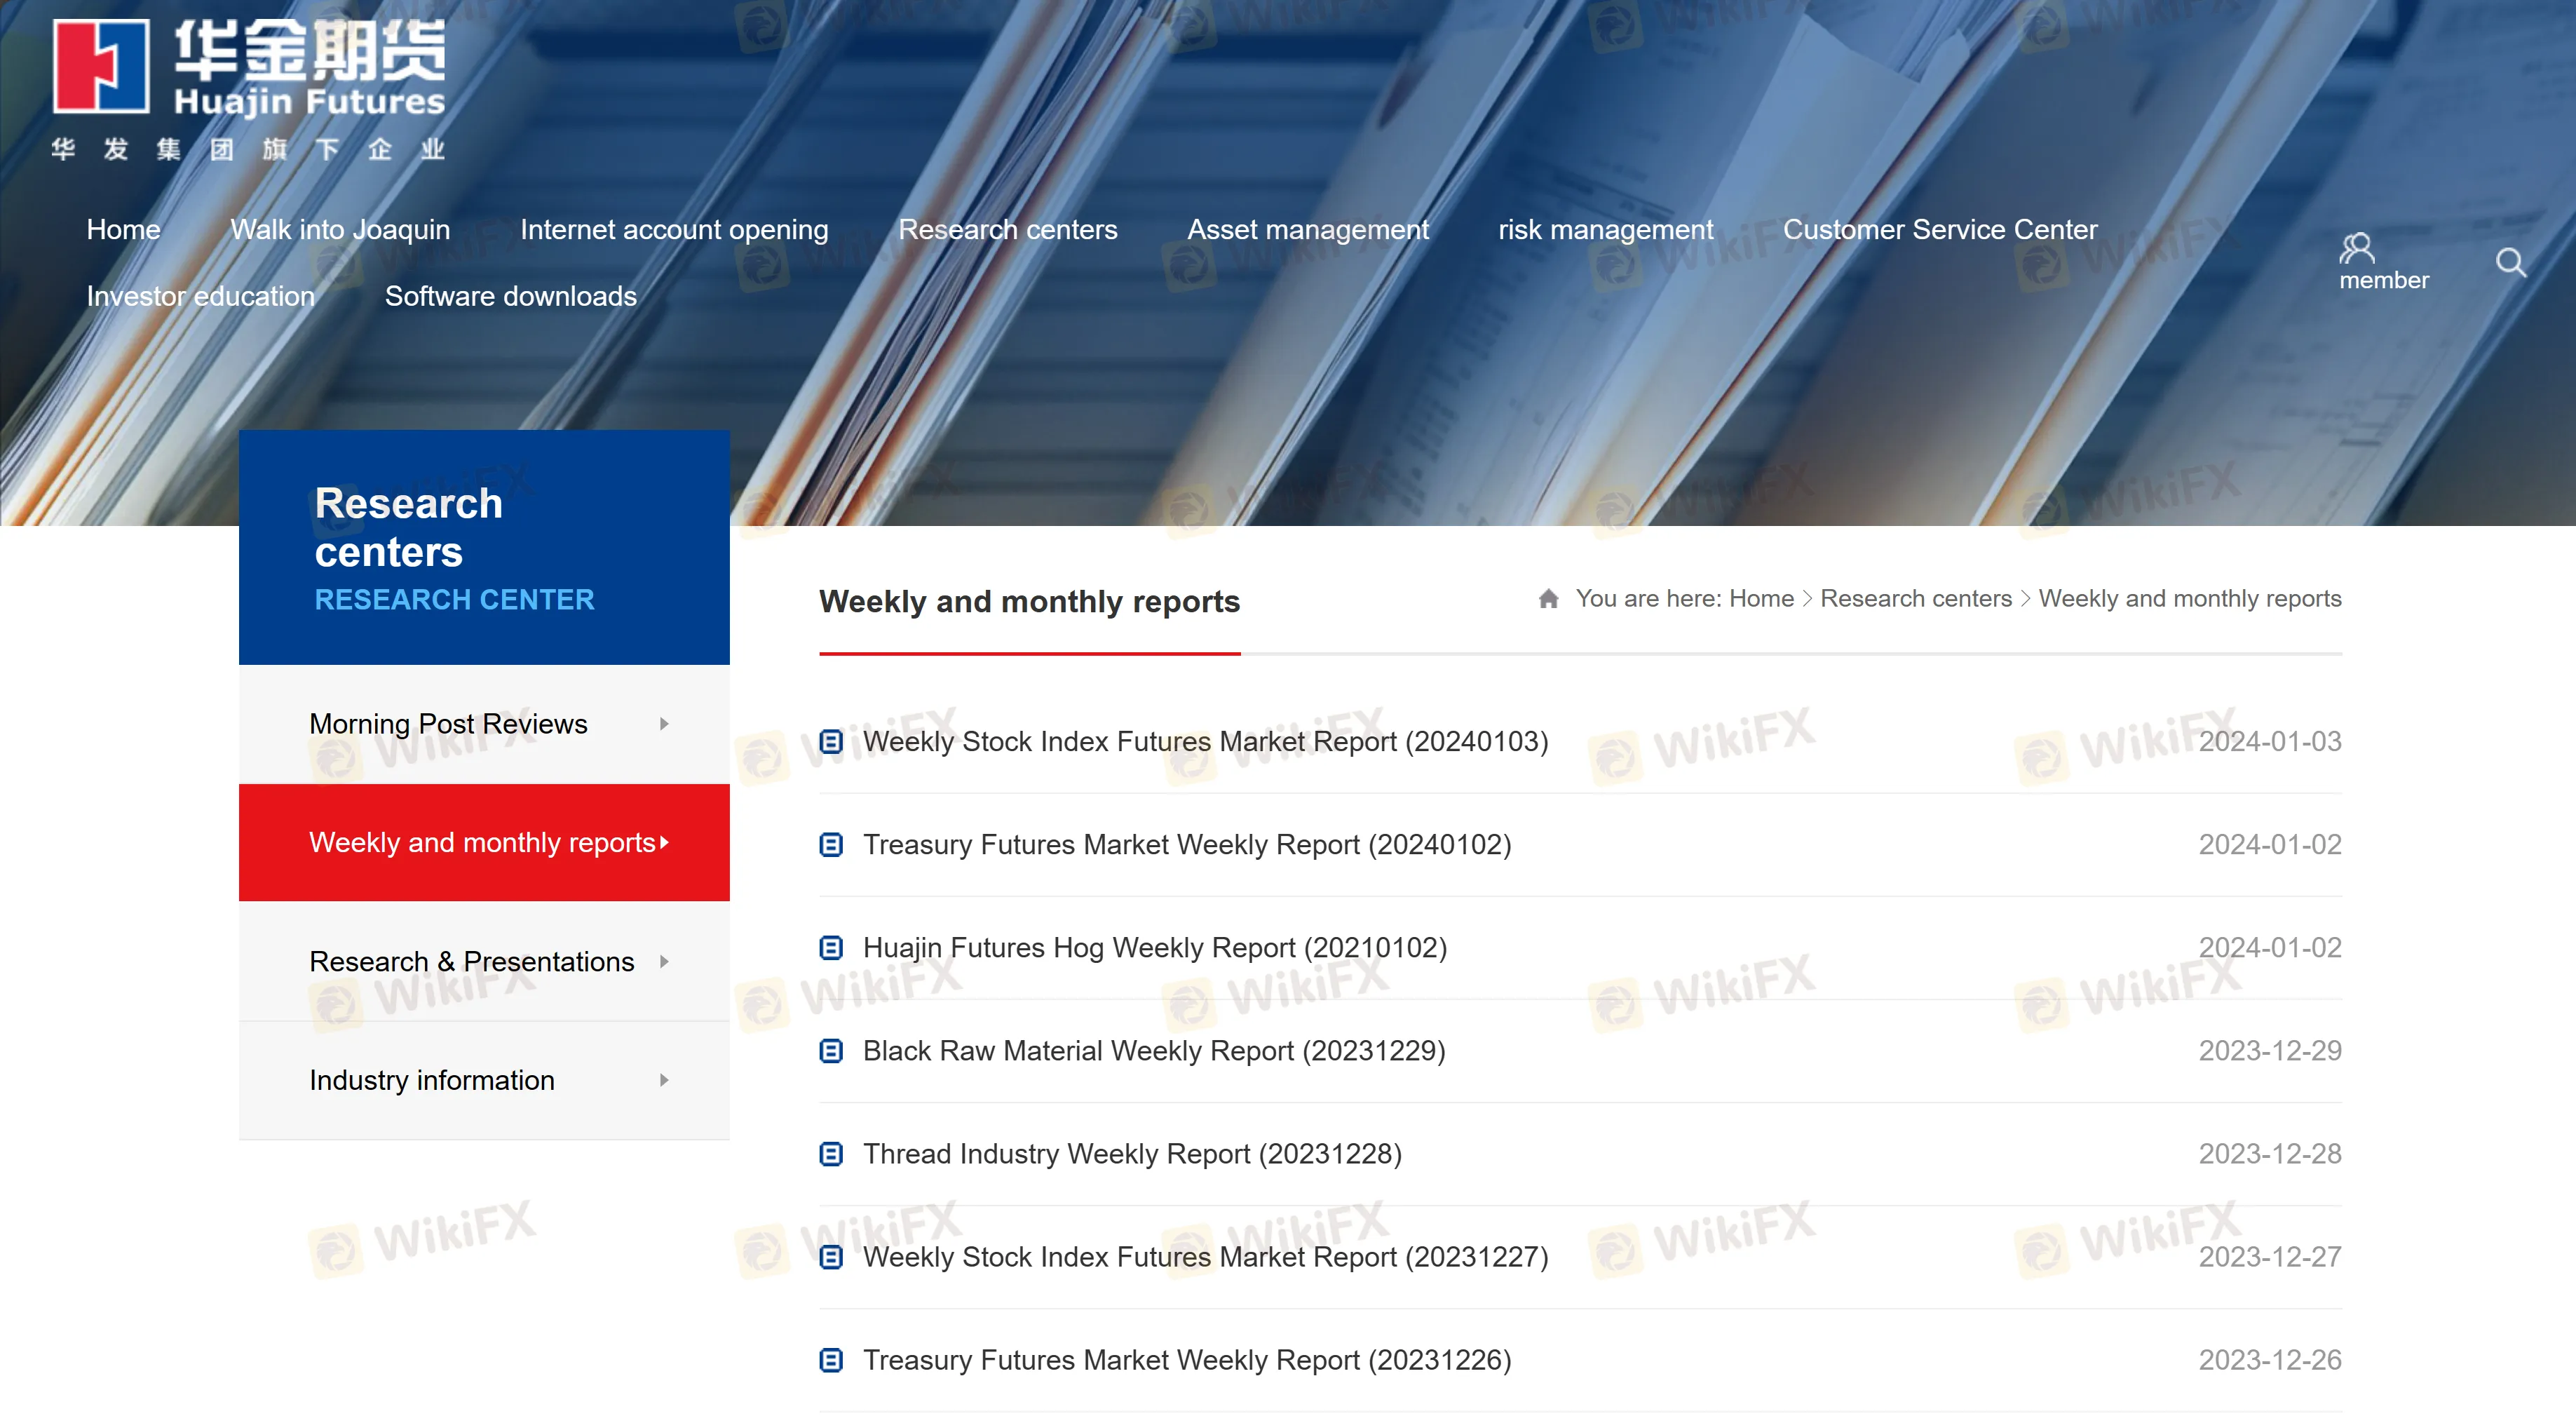Click document icon beside Black Raw Material Report
Screen dimensions: 2576x1416
click(831, 1050)
